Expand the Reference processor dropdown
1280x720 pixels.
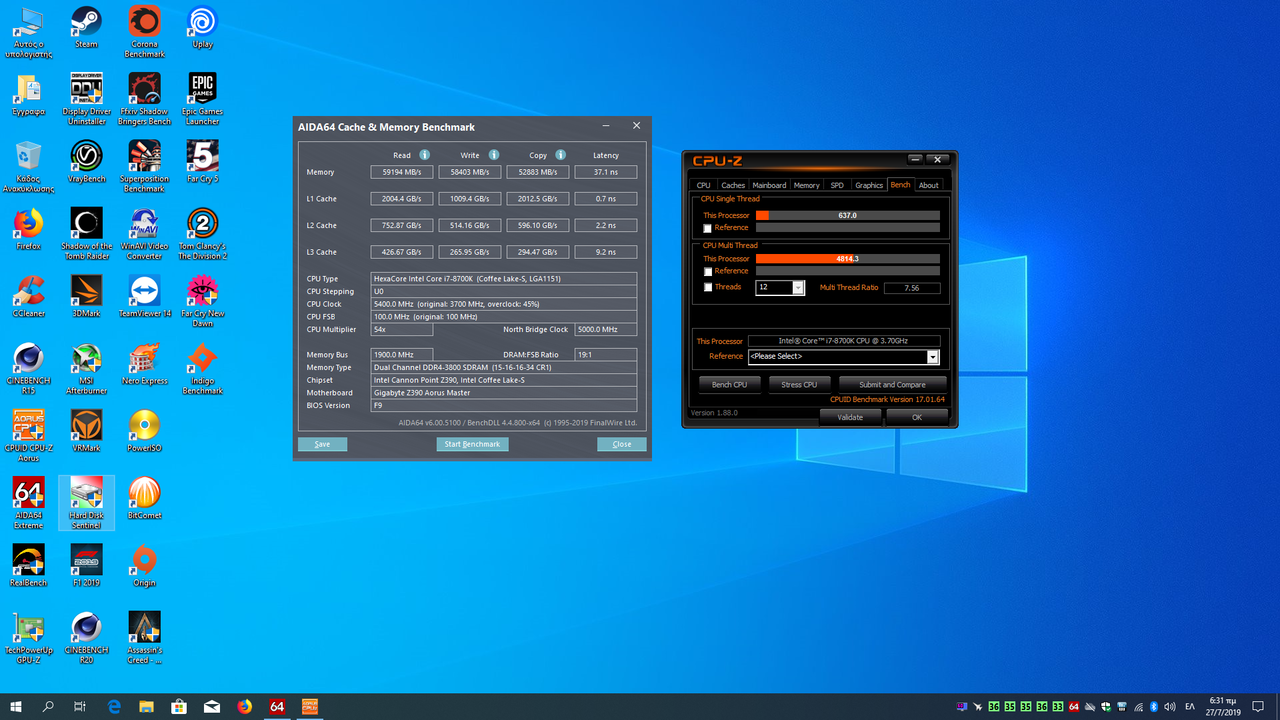tap(933, 357)
